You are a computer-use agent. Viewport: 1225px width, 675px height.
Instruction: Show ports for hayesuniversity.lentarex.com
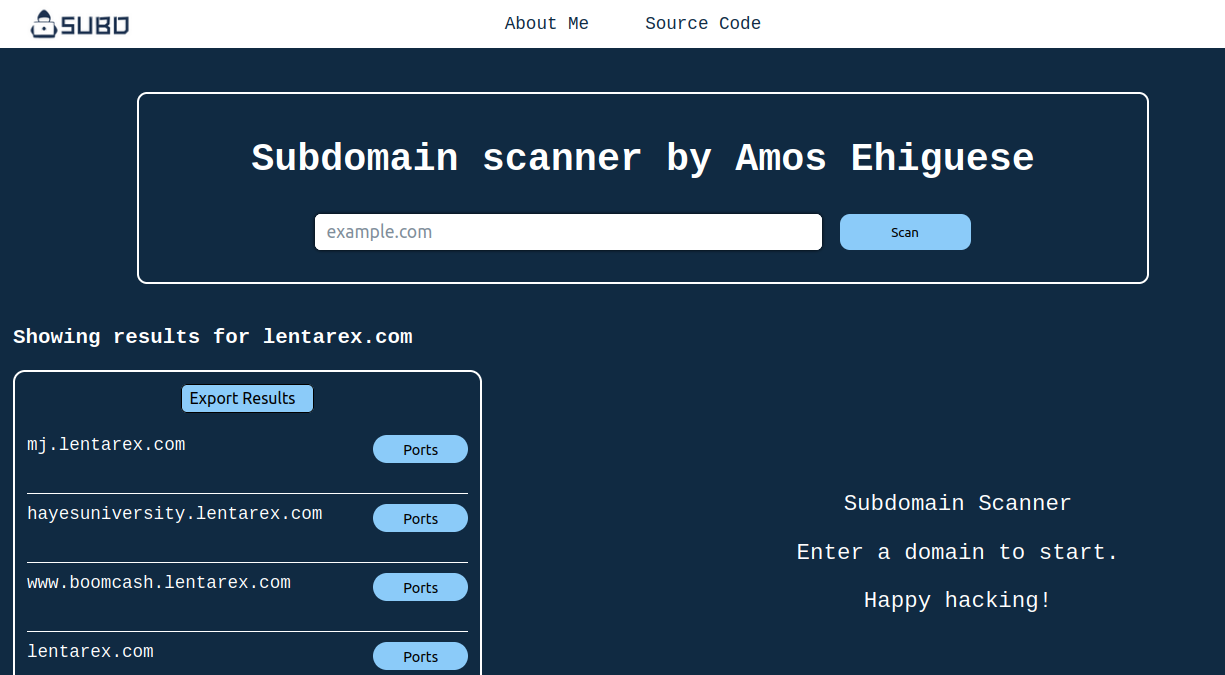(420, 518)
